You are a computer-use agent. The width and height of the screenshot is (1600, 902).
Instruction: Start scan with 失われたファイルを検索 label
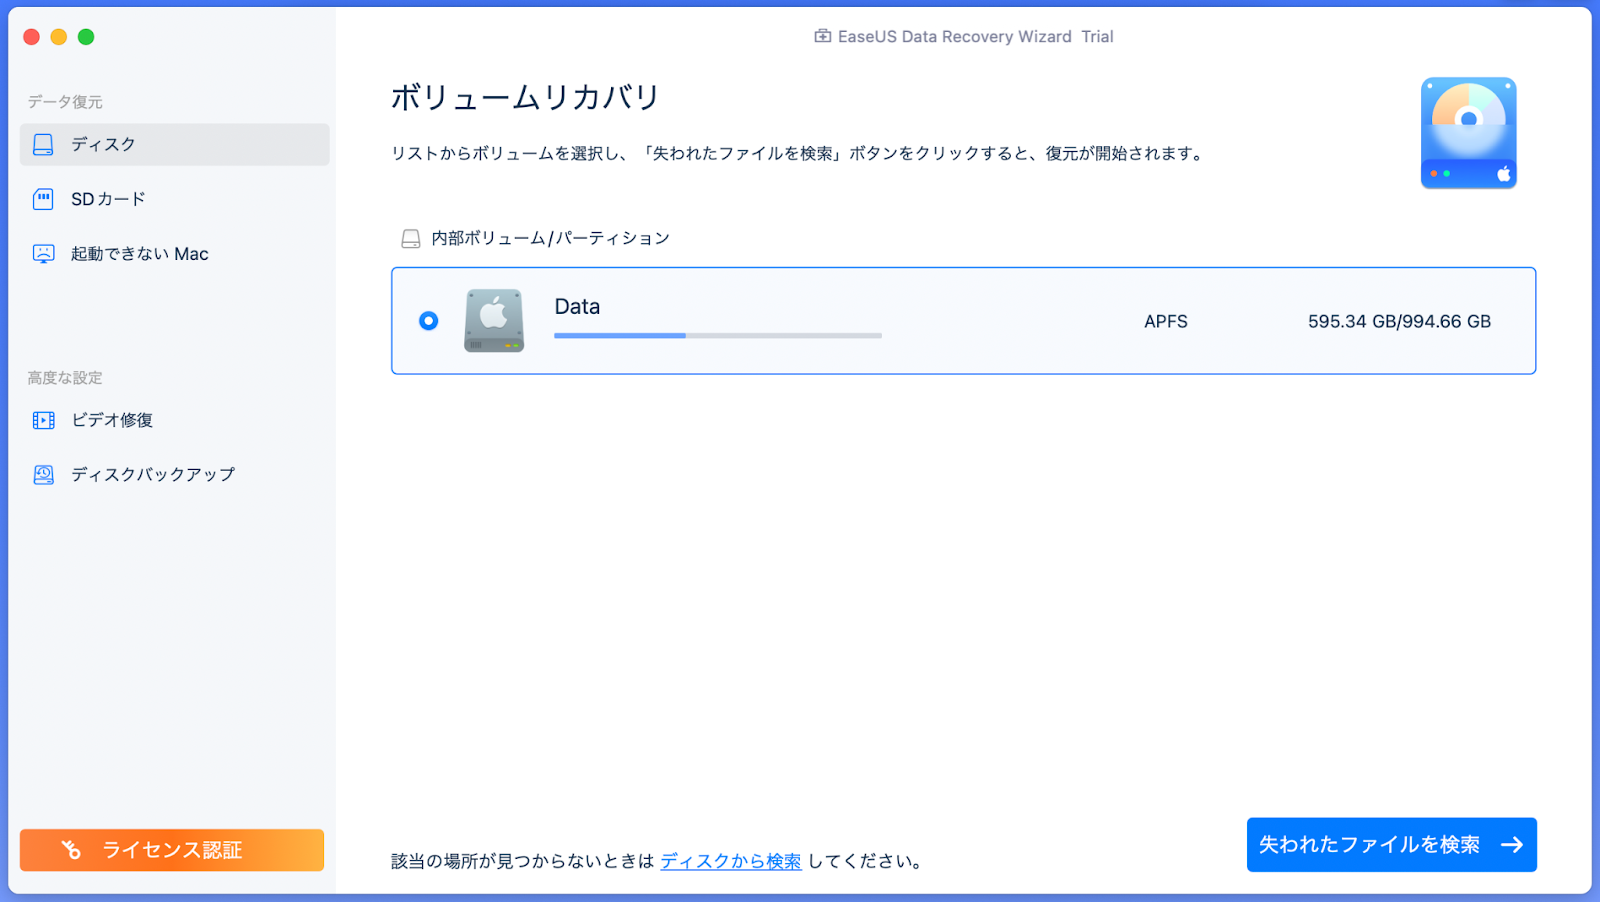[1369, 845]
